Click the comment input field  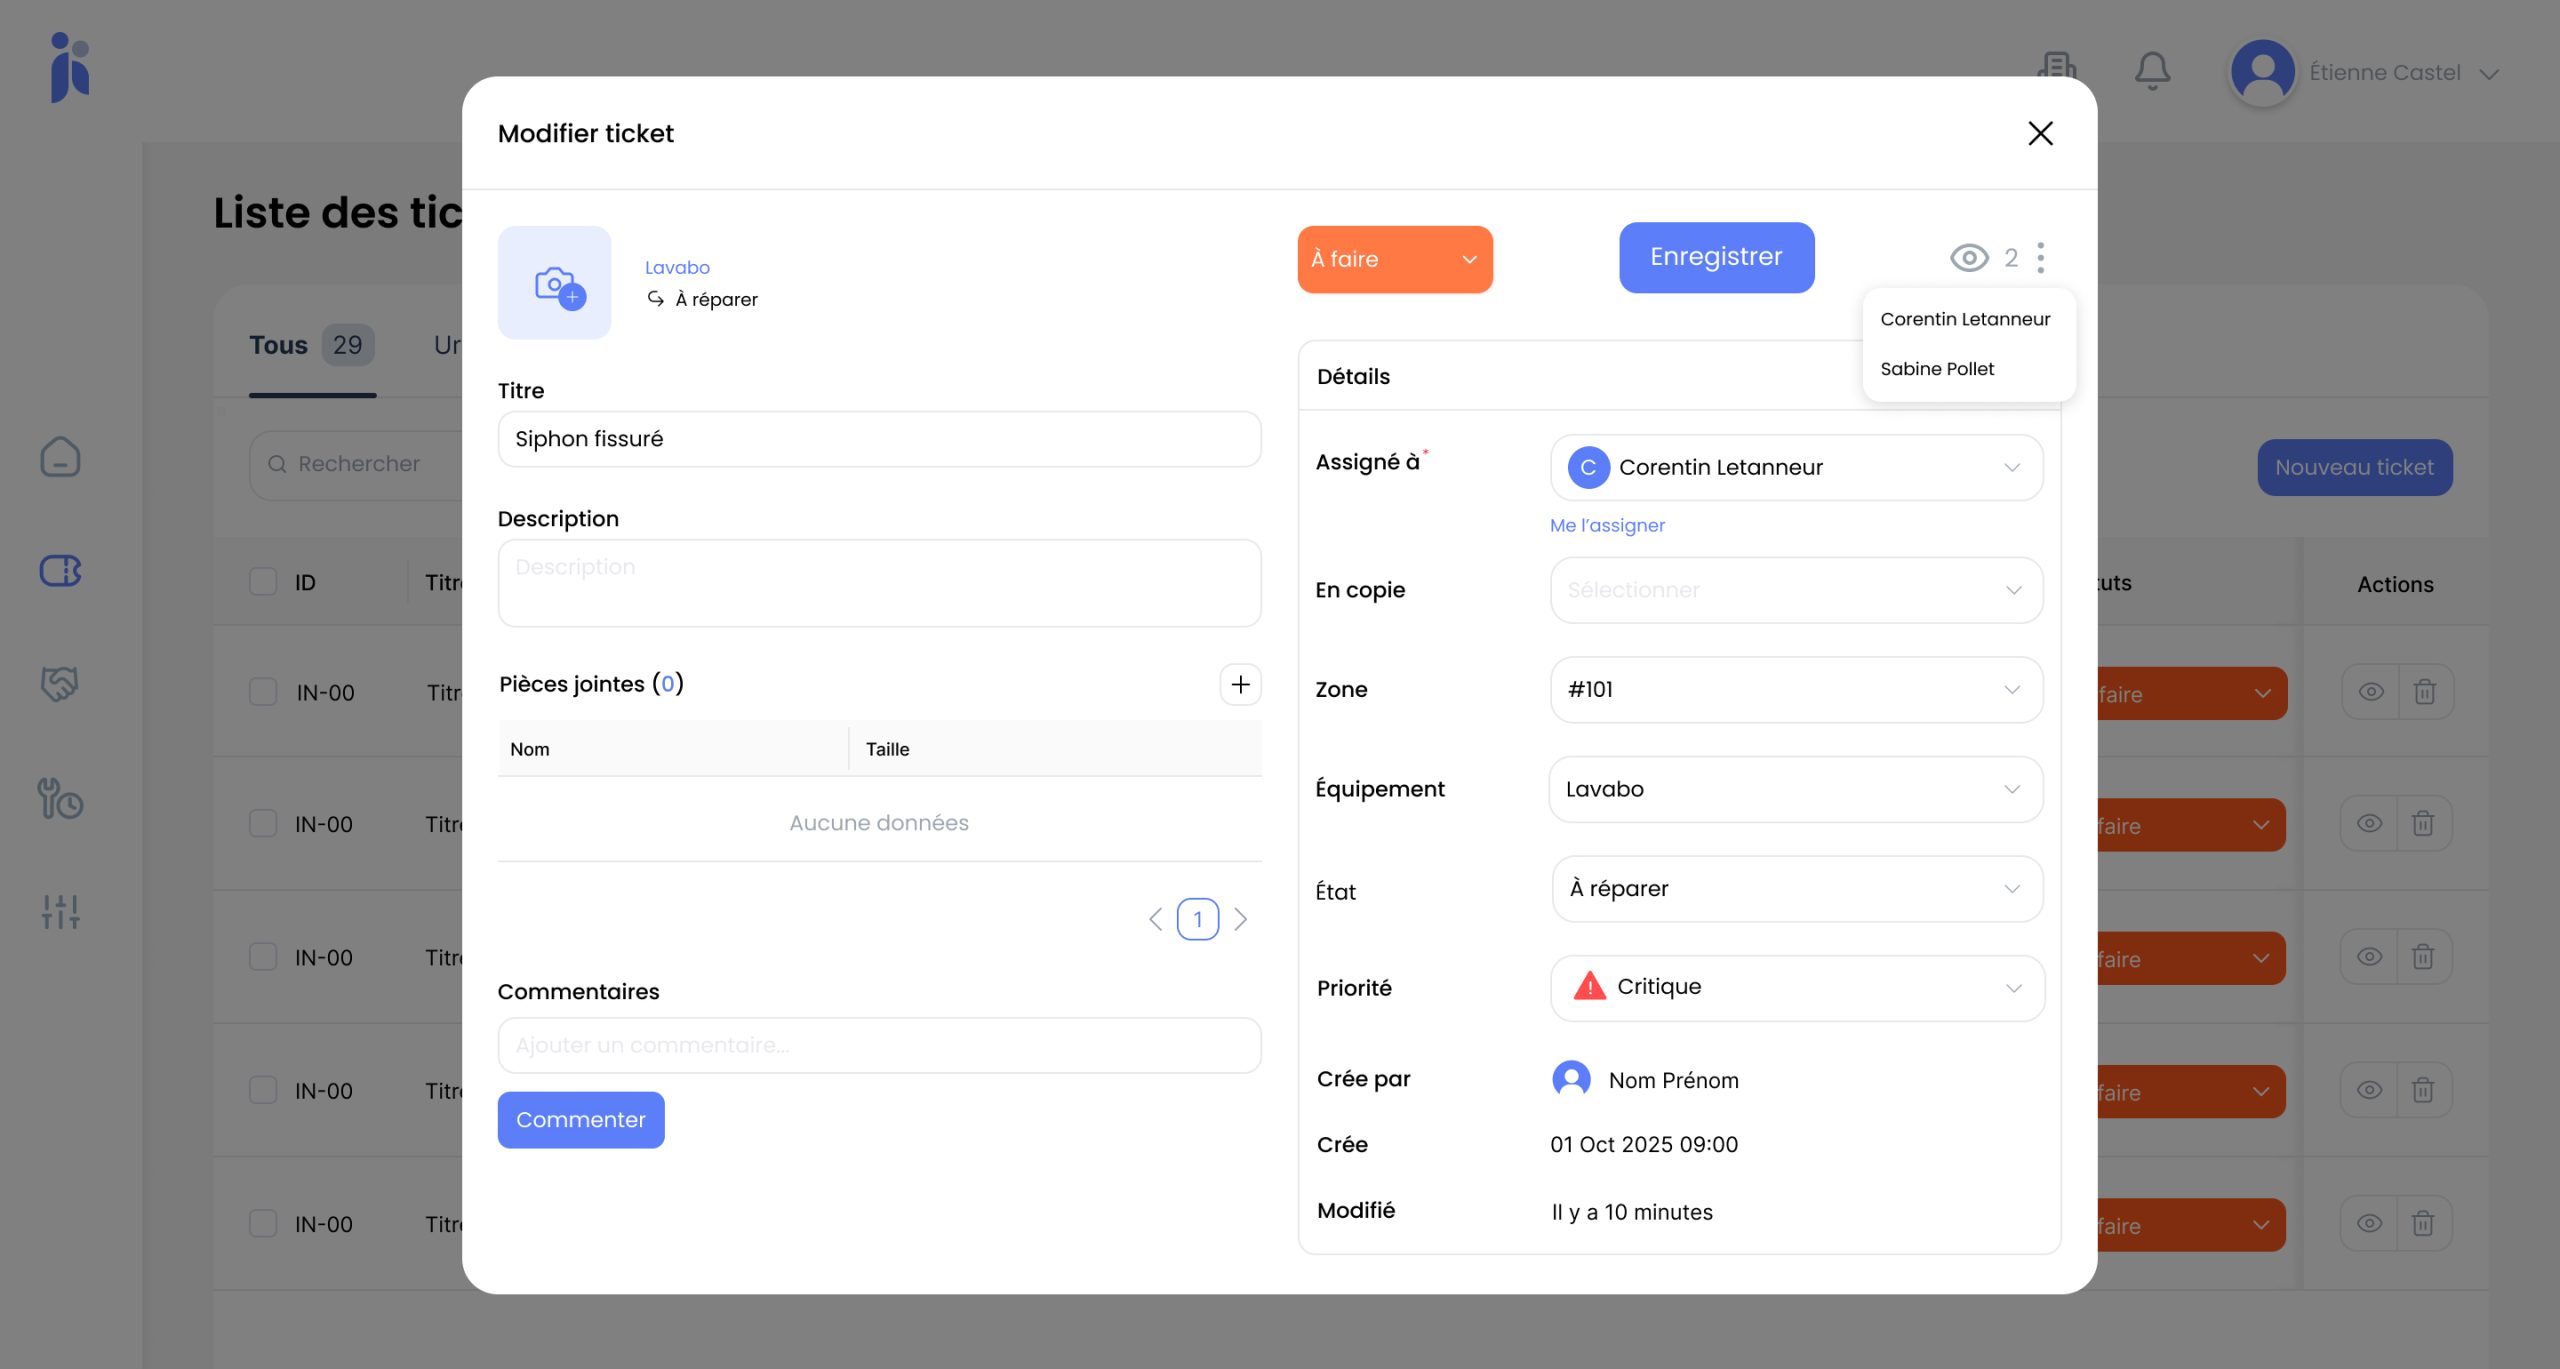[x=879, y=1045]
